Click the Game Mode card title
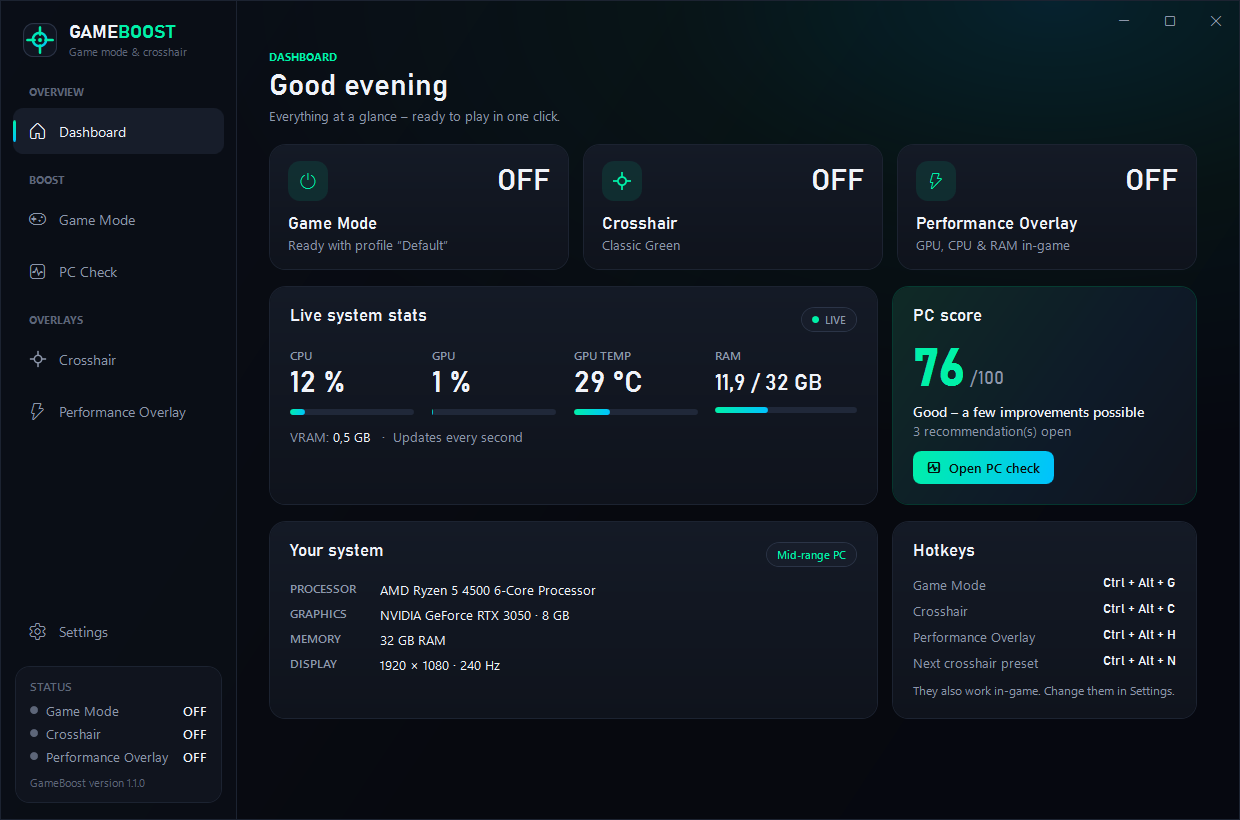 pos(332,223)
